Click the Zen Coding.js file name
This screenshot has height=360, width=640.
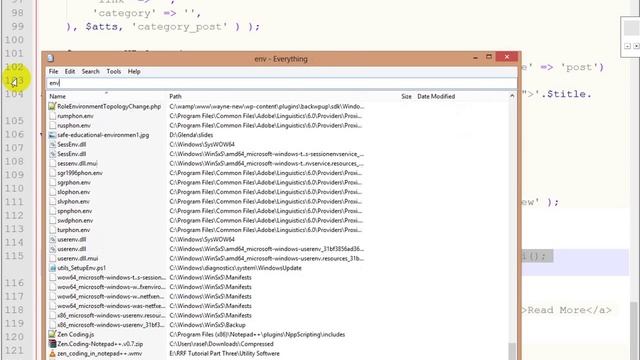point(76,334)
